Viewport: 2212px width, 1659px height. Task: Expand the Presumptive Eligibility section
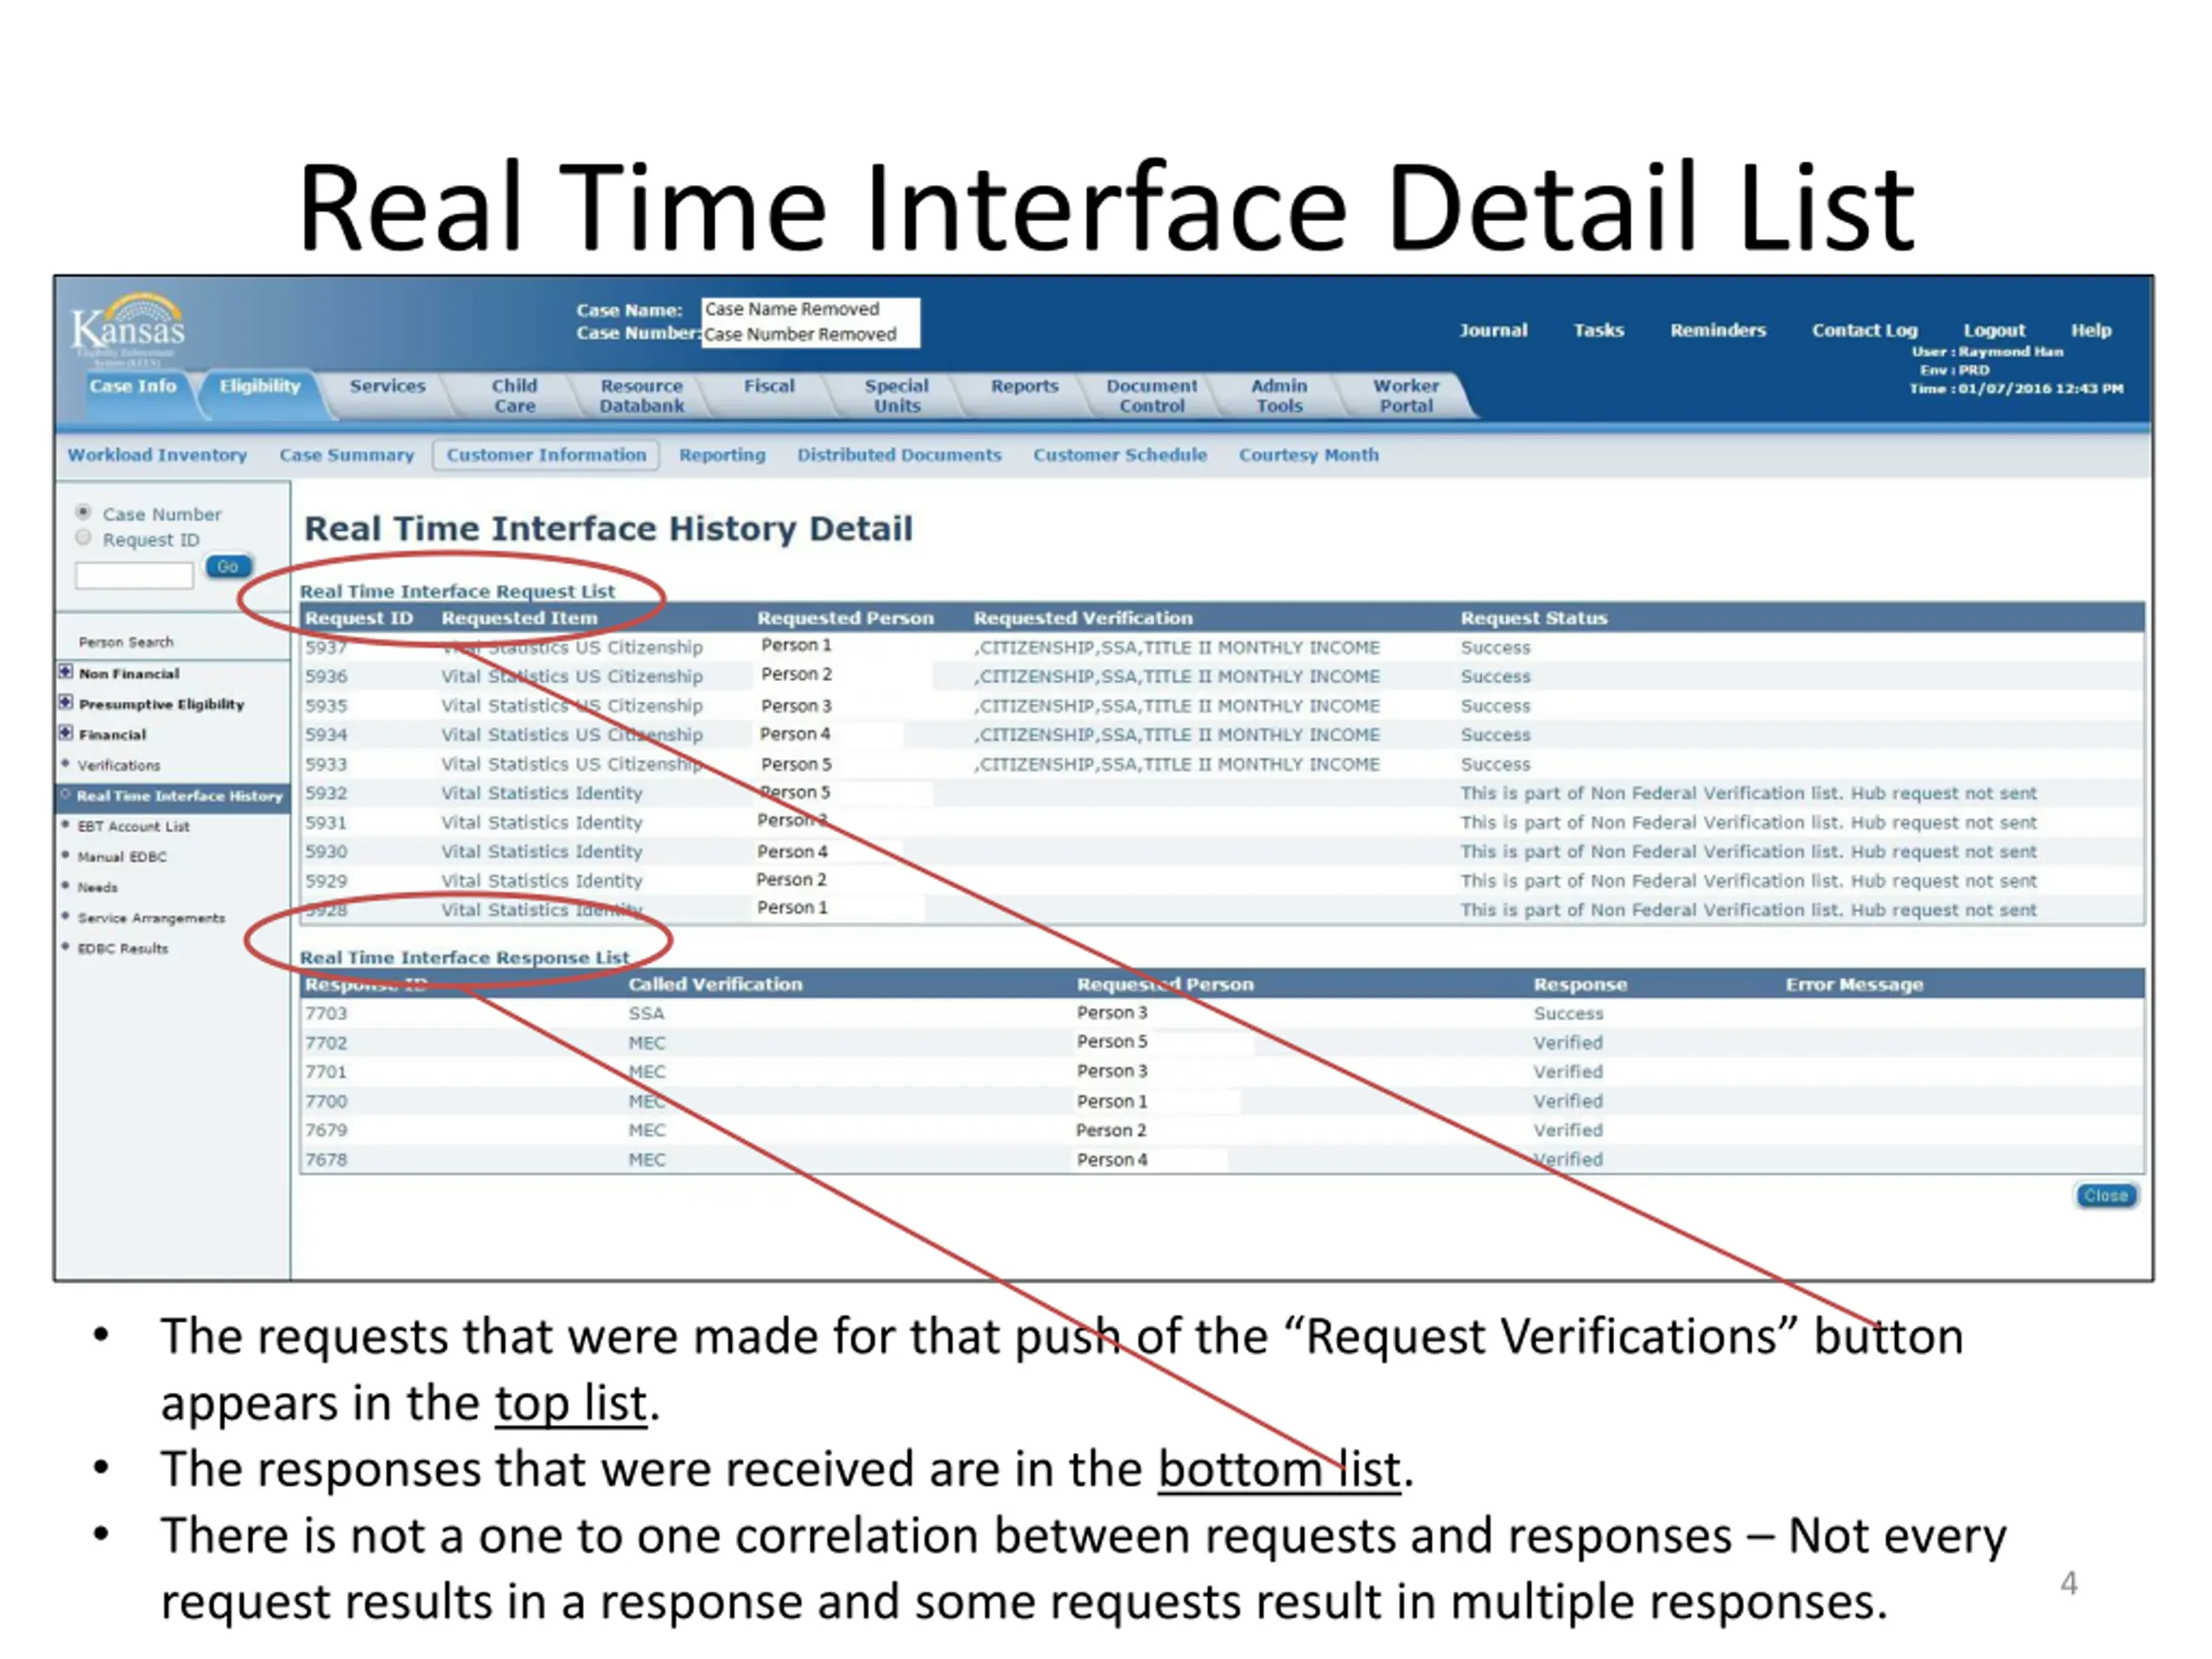click(66, 702)
